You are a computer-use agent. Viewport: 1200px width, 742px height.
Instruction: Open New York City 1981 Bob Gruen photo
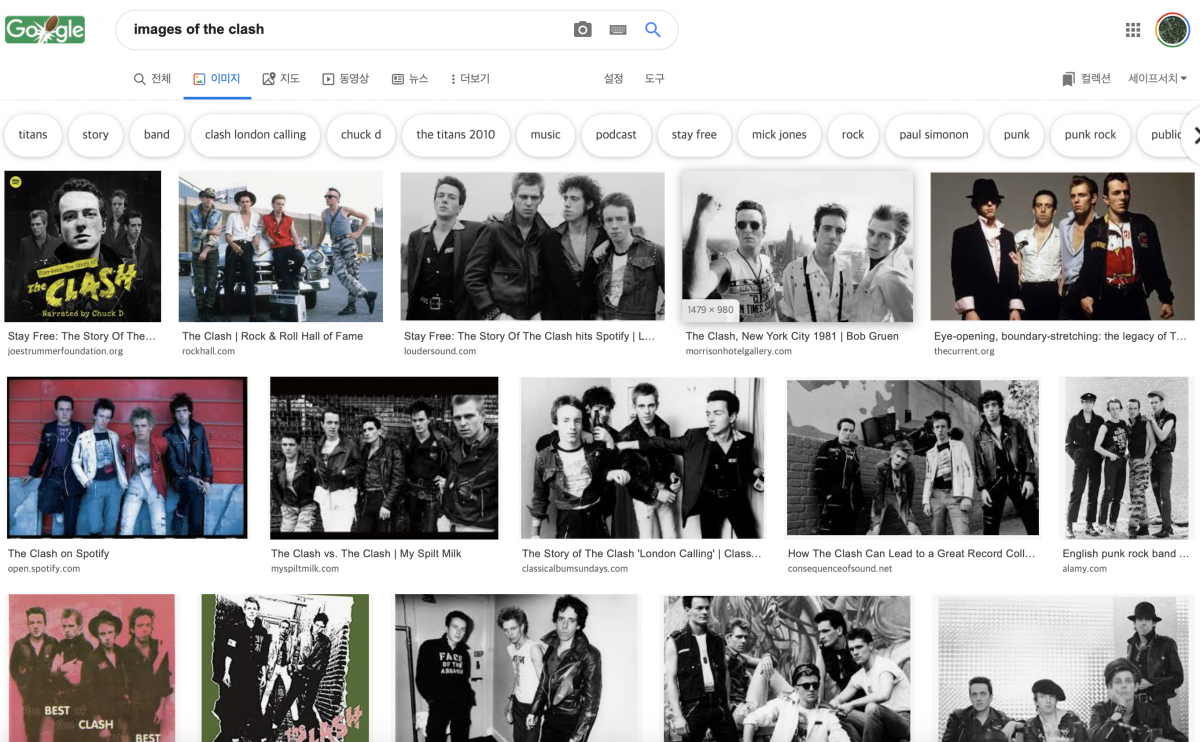click(798, 246)
